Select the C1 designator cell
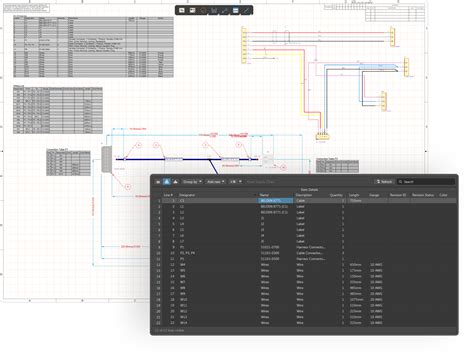This screenshot has height=361, width=474. (217, 201)
